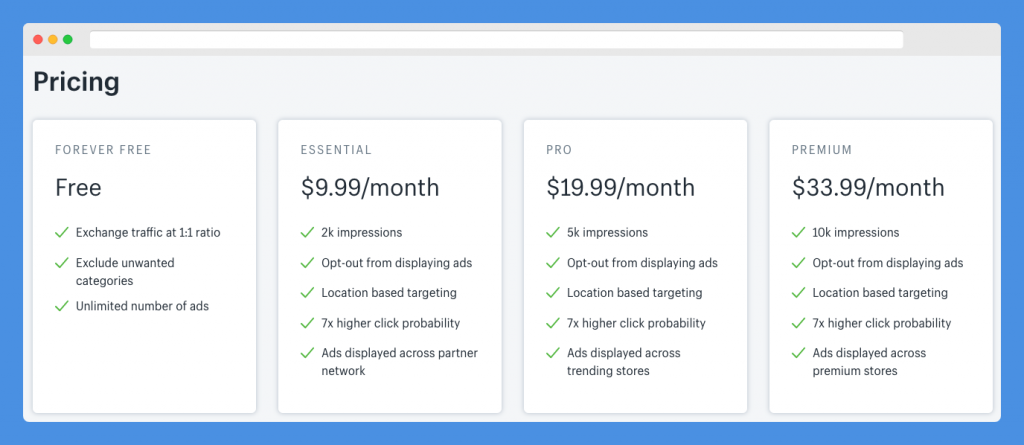
Task: Click the checkmark next to 2k impressions
Action: pyautogui.click(x=308, y=233)
